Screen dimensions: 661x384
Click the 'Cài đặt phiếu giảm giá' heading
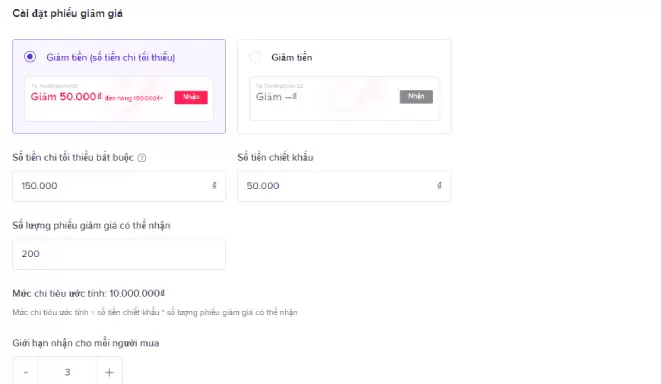pyautogui.click(x=67, y=13)
